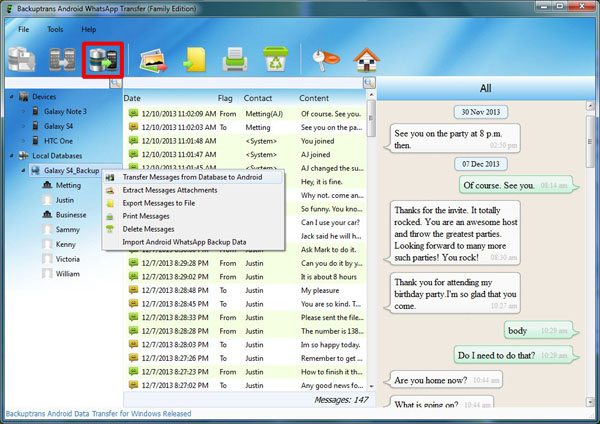Viewport: 600px width, 424px height.
Task: Open Backuptrans Android Data Transfer release link
Action: [98, 414]
